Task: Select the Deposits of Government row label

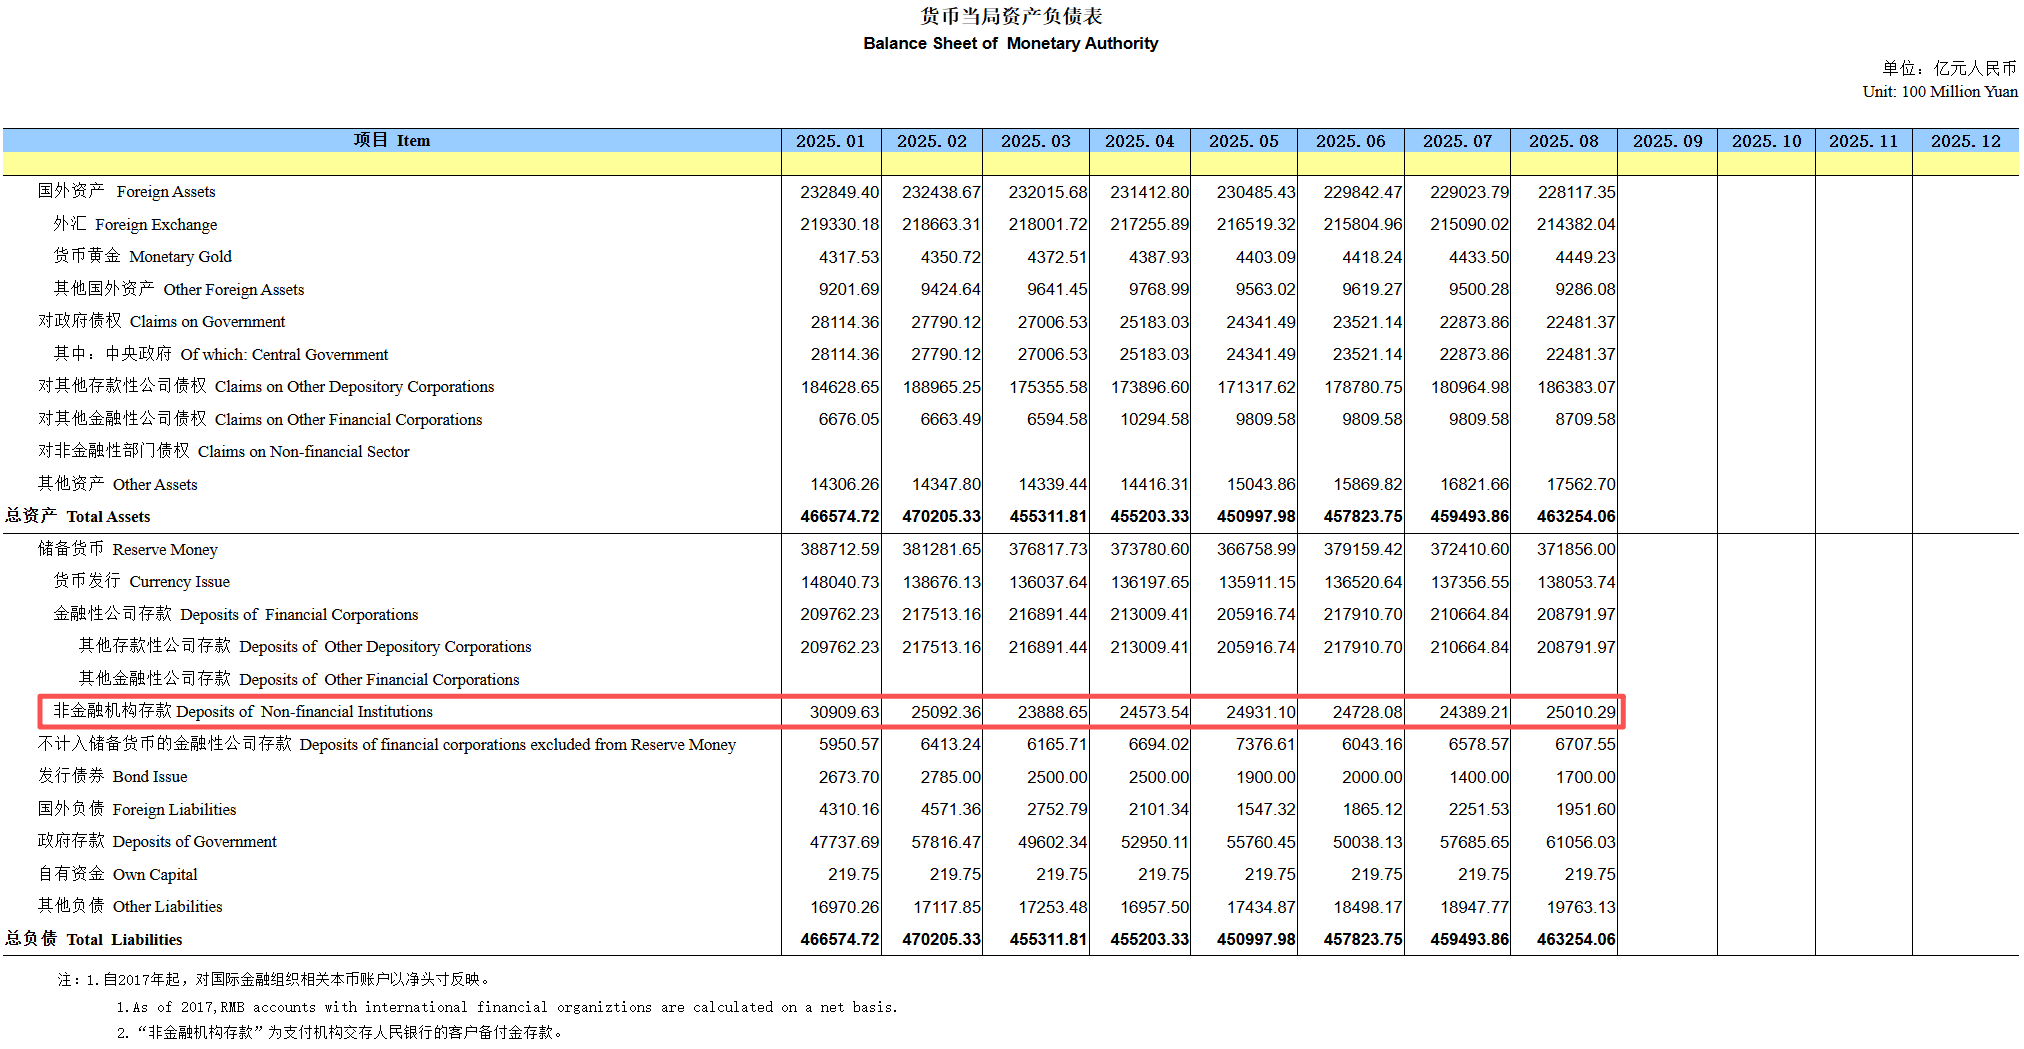Action: coord(157,841)
